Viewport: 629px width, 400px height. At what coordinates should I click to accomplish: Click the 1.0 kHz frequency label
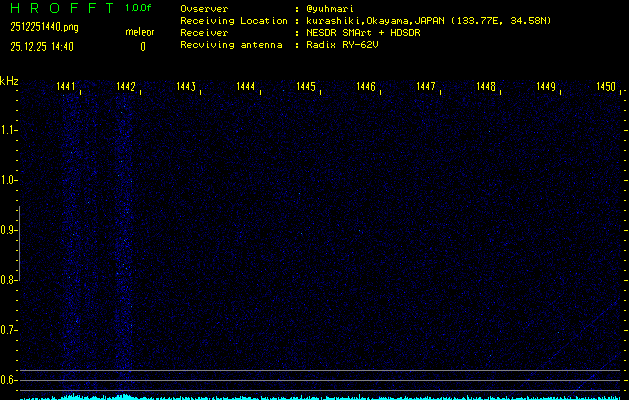coord(7,180)
